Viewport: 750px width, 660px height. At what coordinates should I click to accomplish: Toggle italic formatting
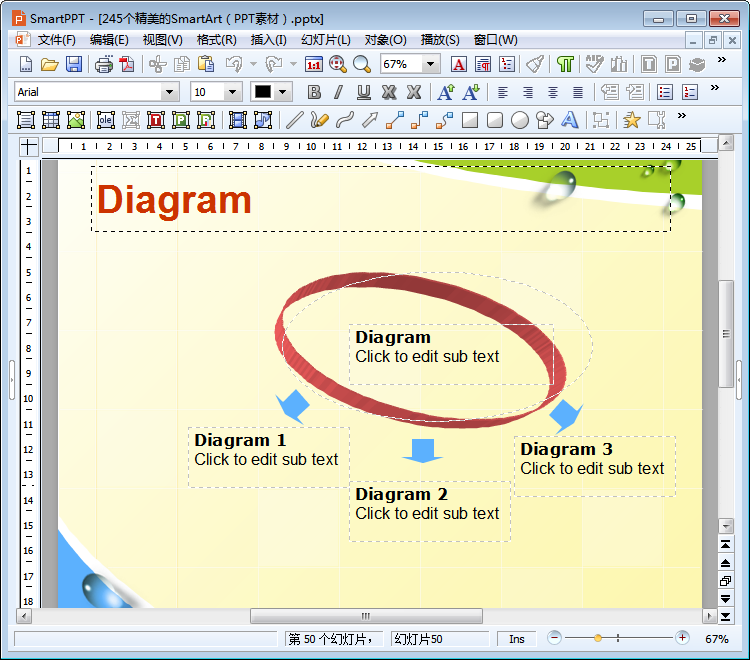click(x=338, y=92)
